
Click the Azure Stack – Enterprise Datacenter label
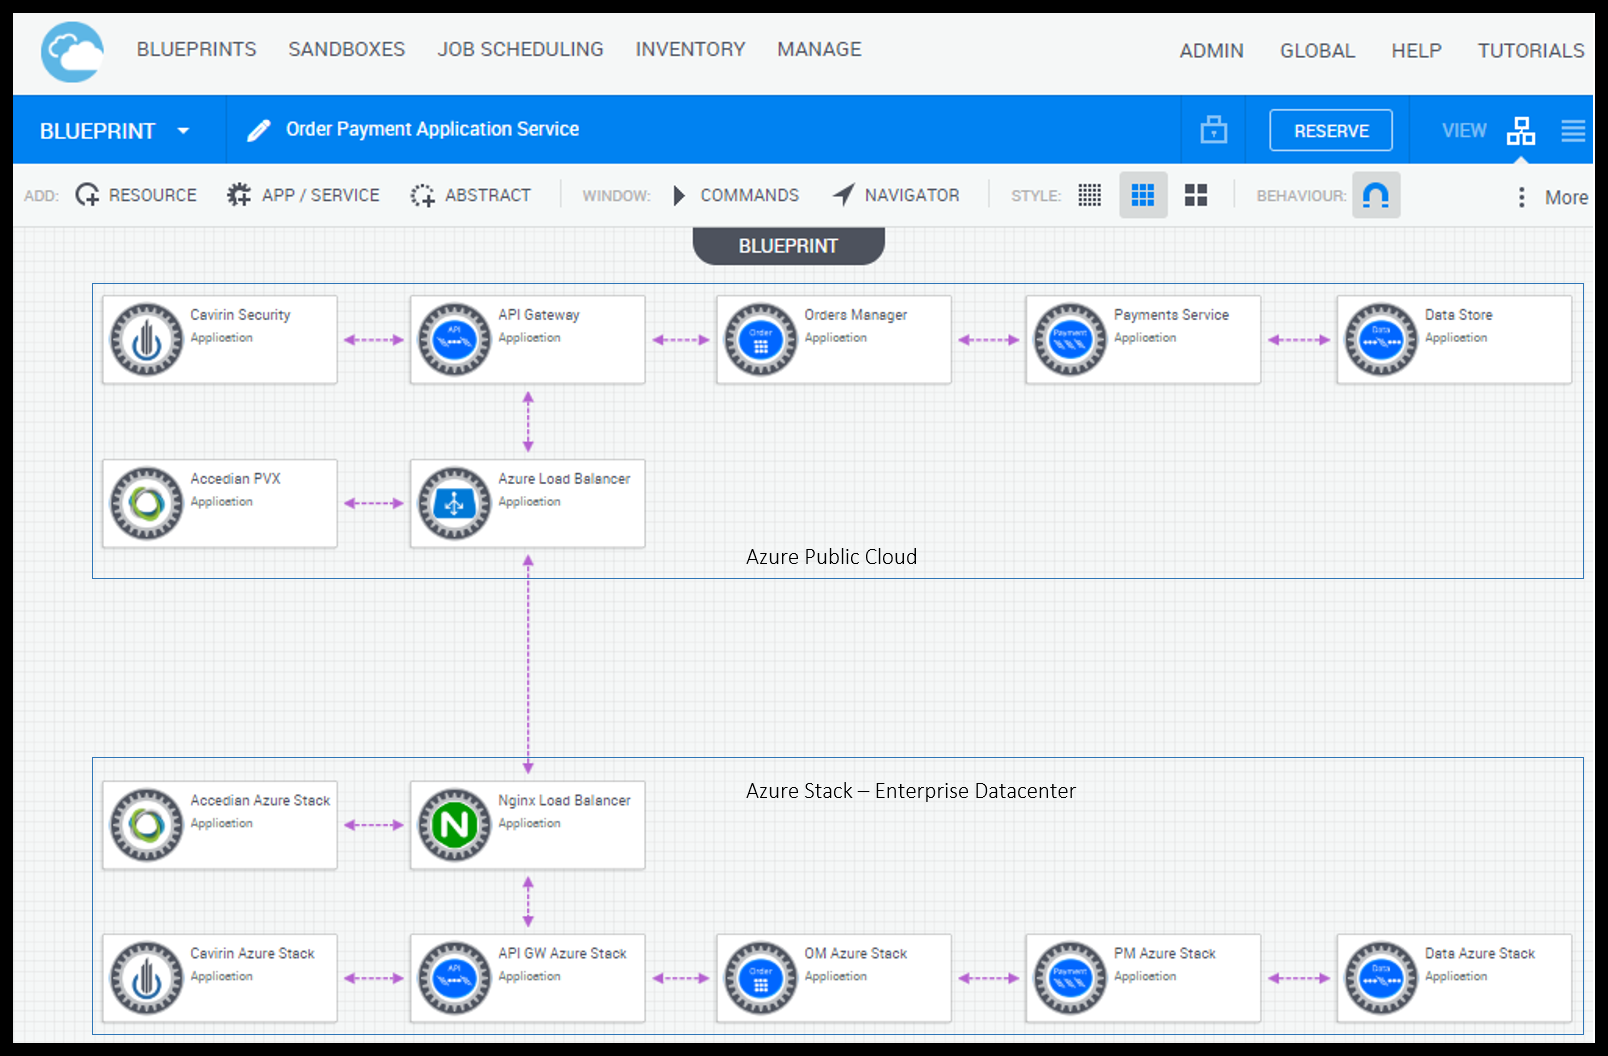tap(910, 791)
